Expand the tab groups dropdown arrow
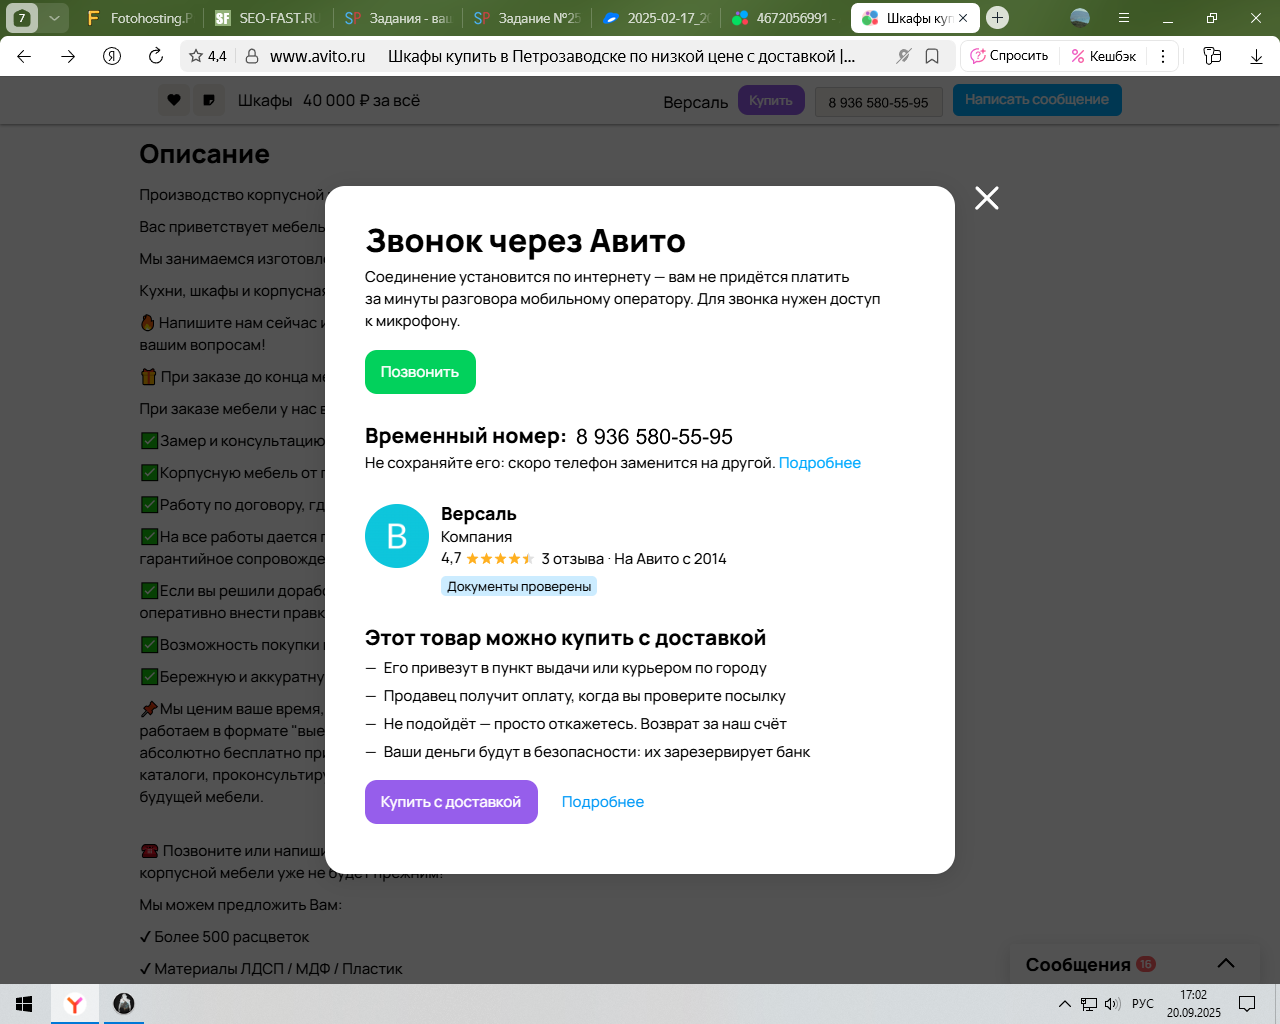Image resolution: width=1280 pixels, height=1024 pixels. click(54, 18)
